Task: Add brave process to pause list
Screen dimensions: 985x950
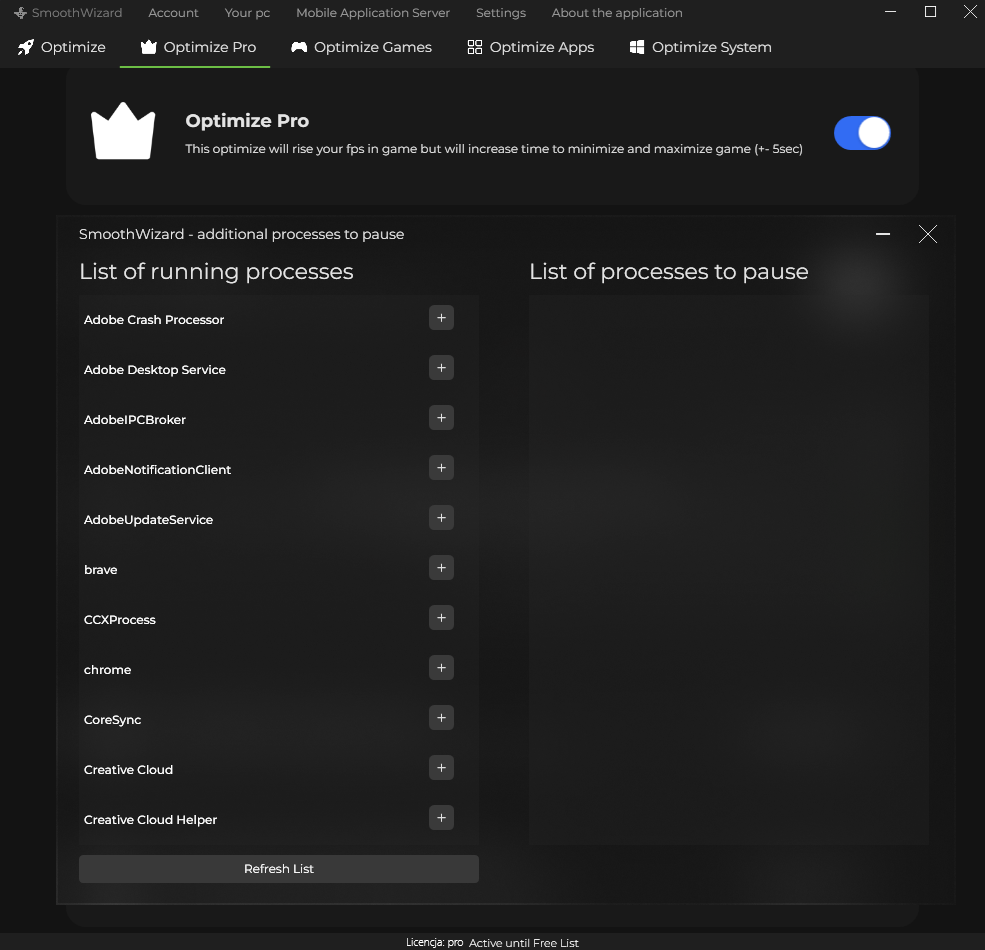Action: [441, 568]
